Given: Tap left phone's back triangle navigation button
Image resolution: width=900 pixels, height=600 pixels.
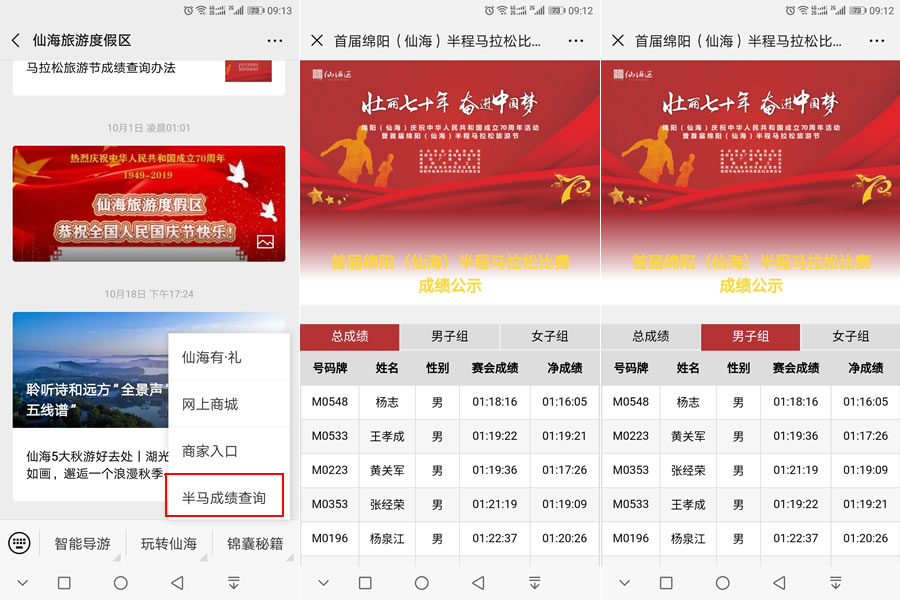Looking at the screenshot, I should (x=177, y=583).
